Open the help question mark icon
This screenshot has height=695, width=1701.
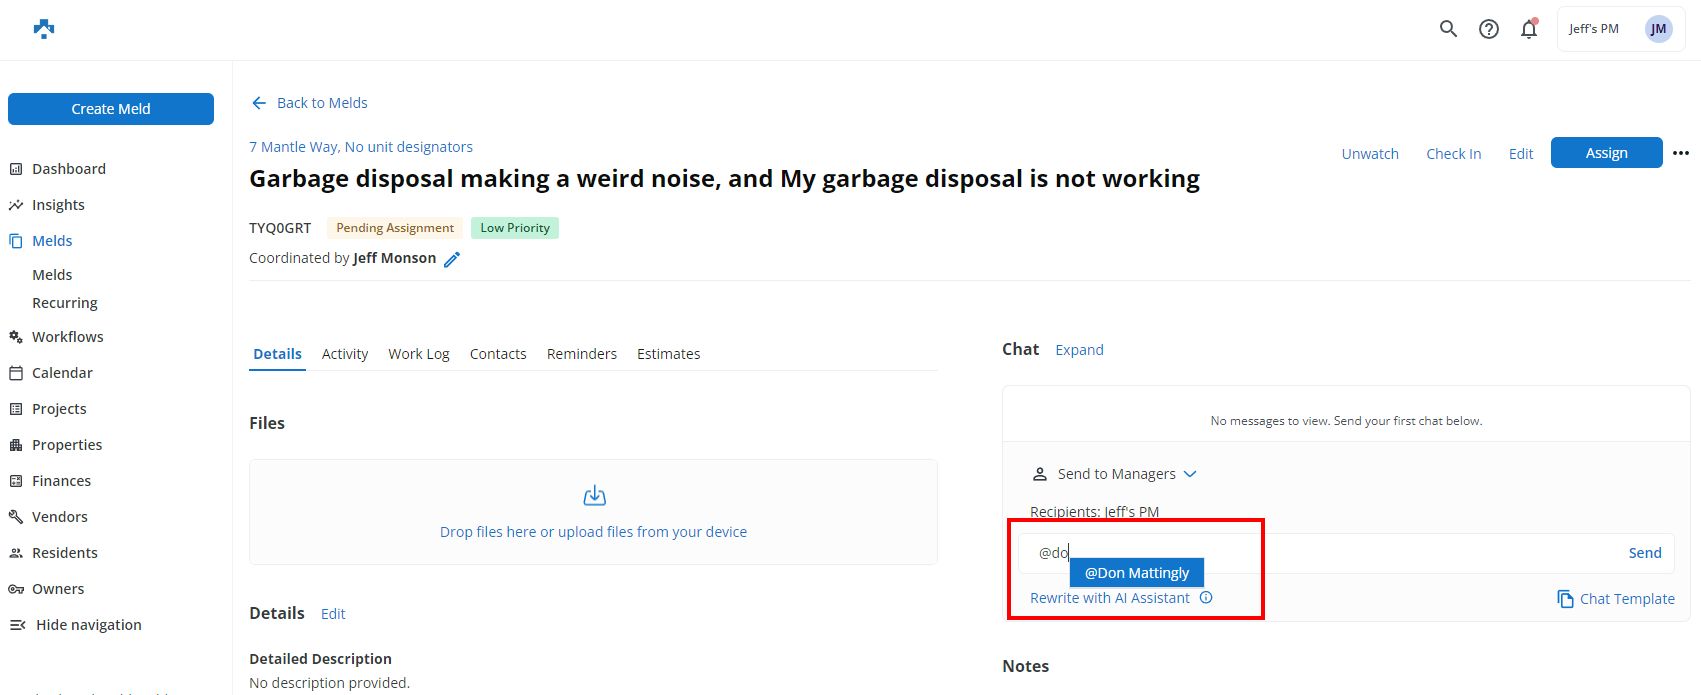tap(1489, 29)
